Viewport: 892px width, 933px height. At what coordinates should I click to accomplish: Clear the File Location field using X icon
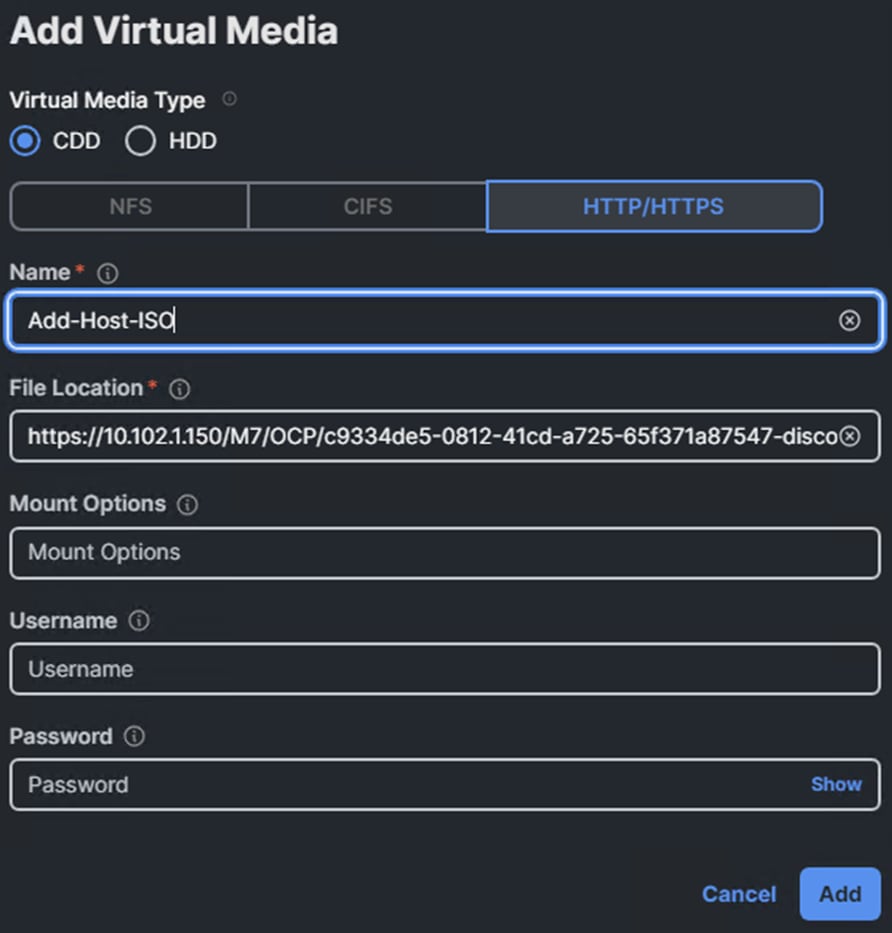pos(850,436)
